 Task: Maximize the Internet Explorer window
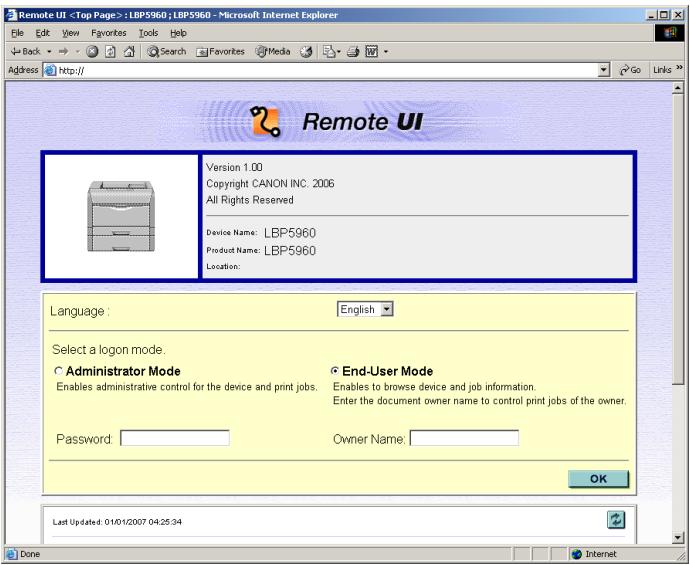pos(664,15)
